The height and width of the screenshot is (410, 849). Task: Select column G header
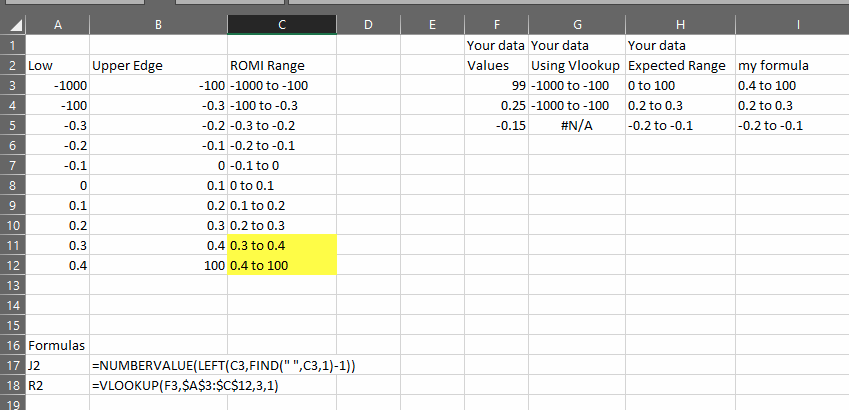click(x=577, y=25)
